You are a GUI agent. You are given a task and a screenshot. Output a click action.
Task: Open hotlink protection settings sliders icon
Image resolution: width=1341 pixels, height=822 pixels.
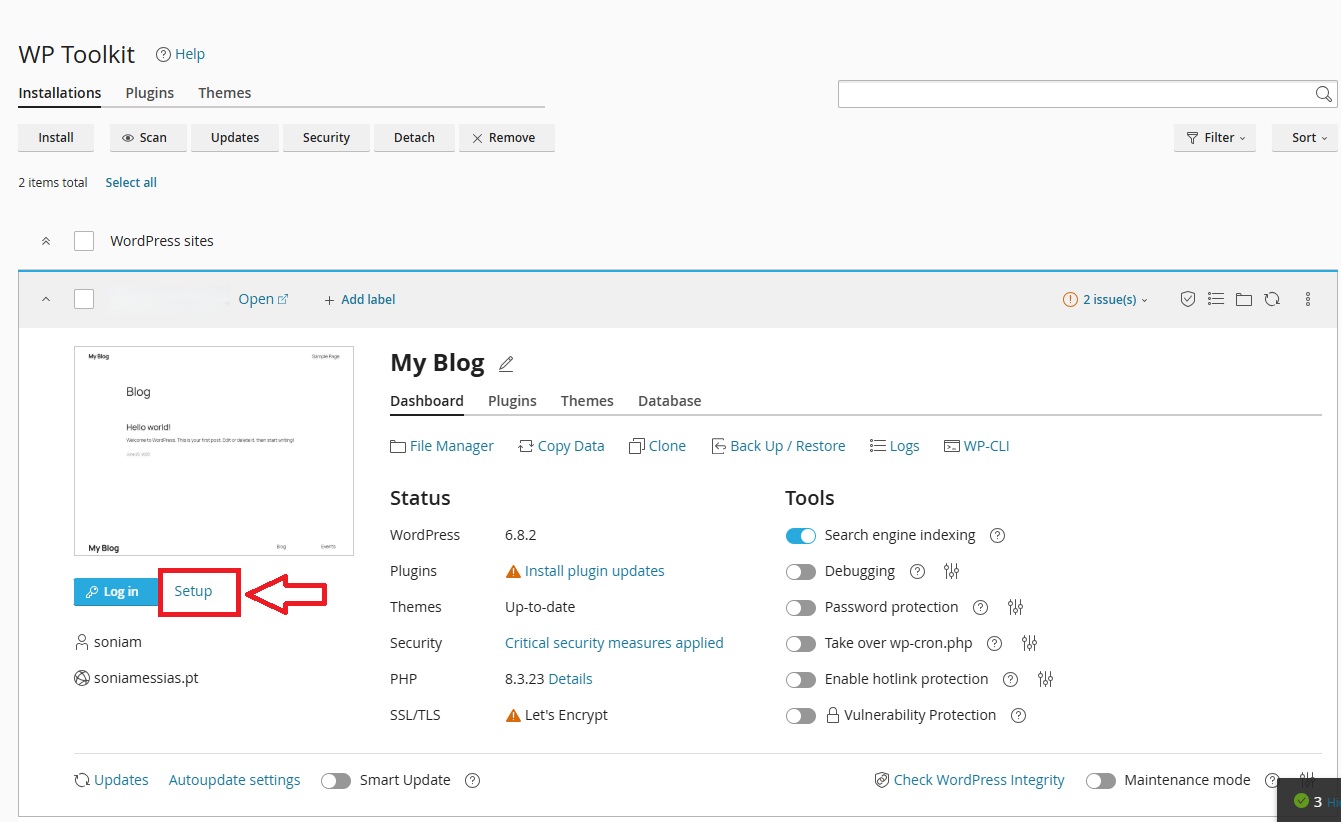[x=1045, y=679]
